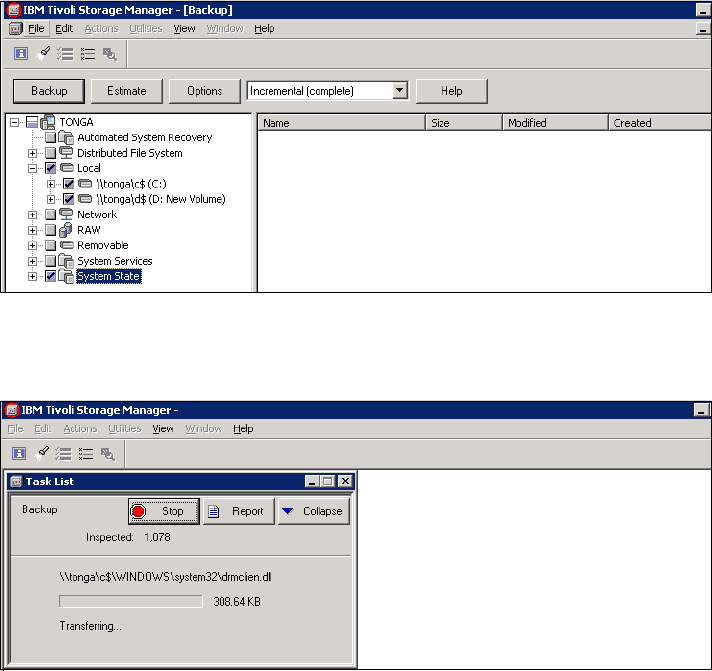This screenshot has height=671, width=712.
Task: Click the search files icon in Backup window toolbar
Action: [x=109, y=54]
